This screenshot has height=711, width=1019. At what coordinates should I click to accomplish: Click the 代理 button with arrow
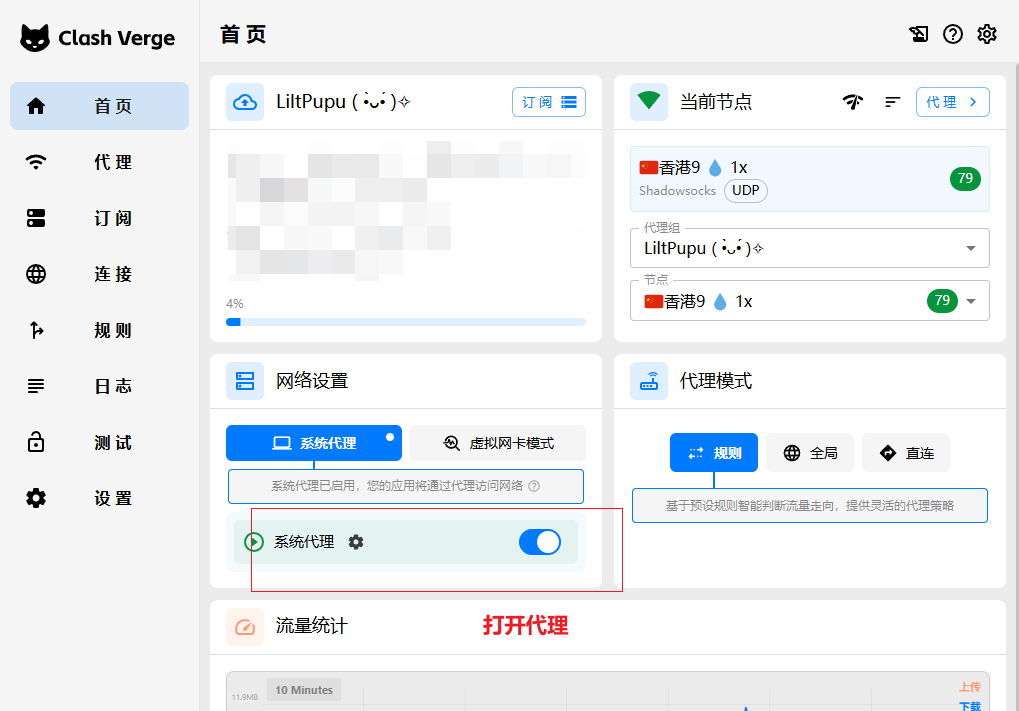(952, 102)
